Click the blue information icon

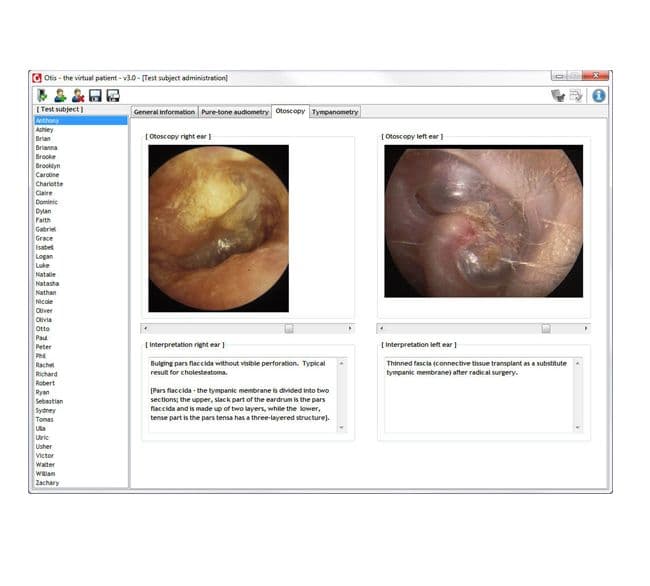coord(599,95)
